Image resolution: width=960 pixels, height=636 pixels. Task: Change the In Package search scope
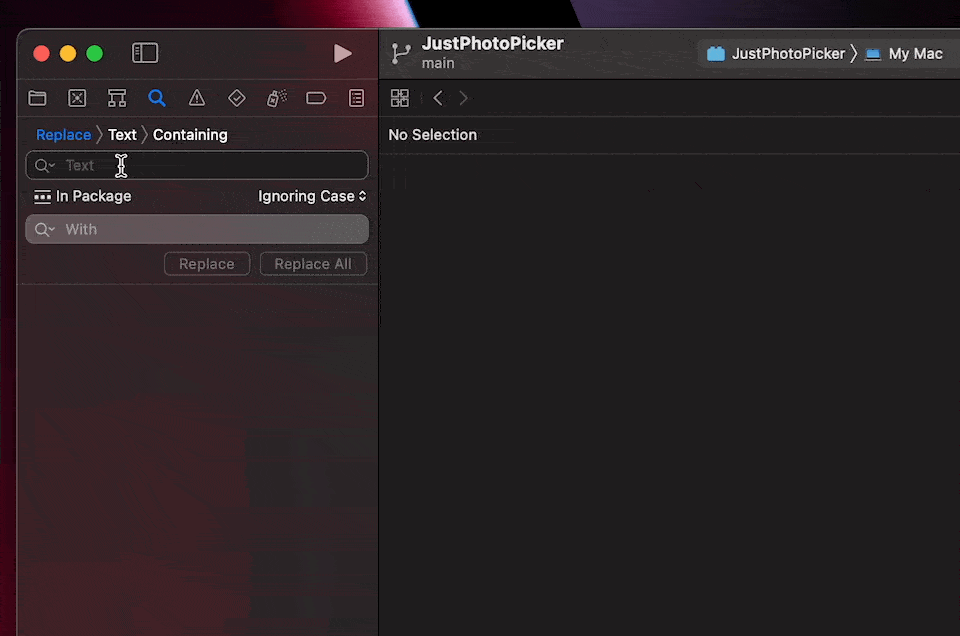point(83,196)
